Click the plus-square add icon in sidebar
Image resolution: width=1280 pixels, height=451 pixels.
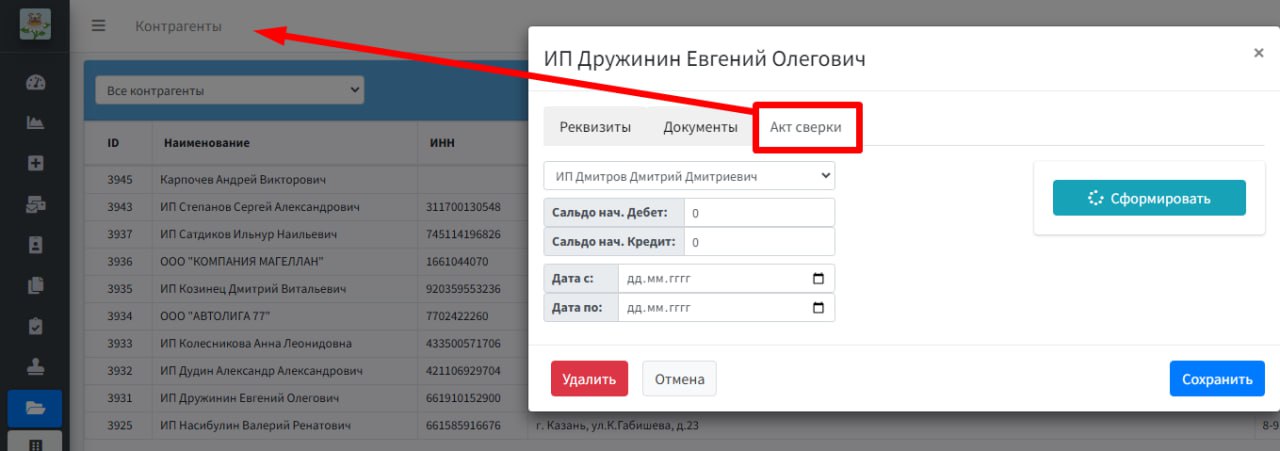coord(35,163)
